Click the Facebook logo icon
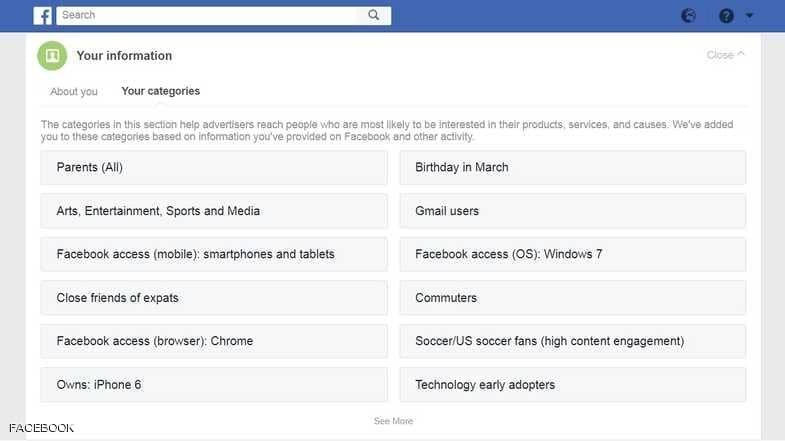 click(x=43, y=15)
